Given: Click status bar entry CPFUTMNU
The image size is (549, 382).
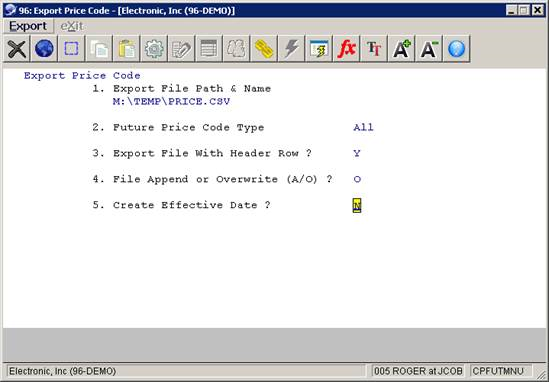Looking at the screenshot, I should pyautogui.click(x=498, y=371).
